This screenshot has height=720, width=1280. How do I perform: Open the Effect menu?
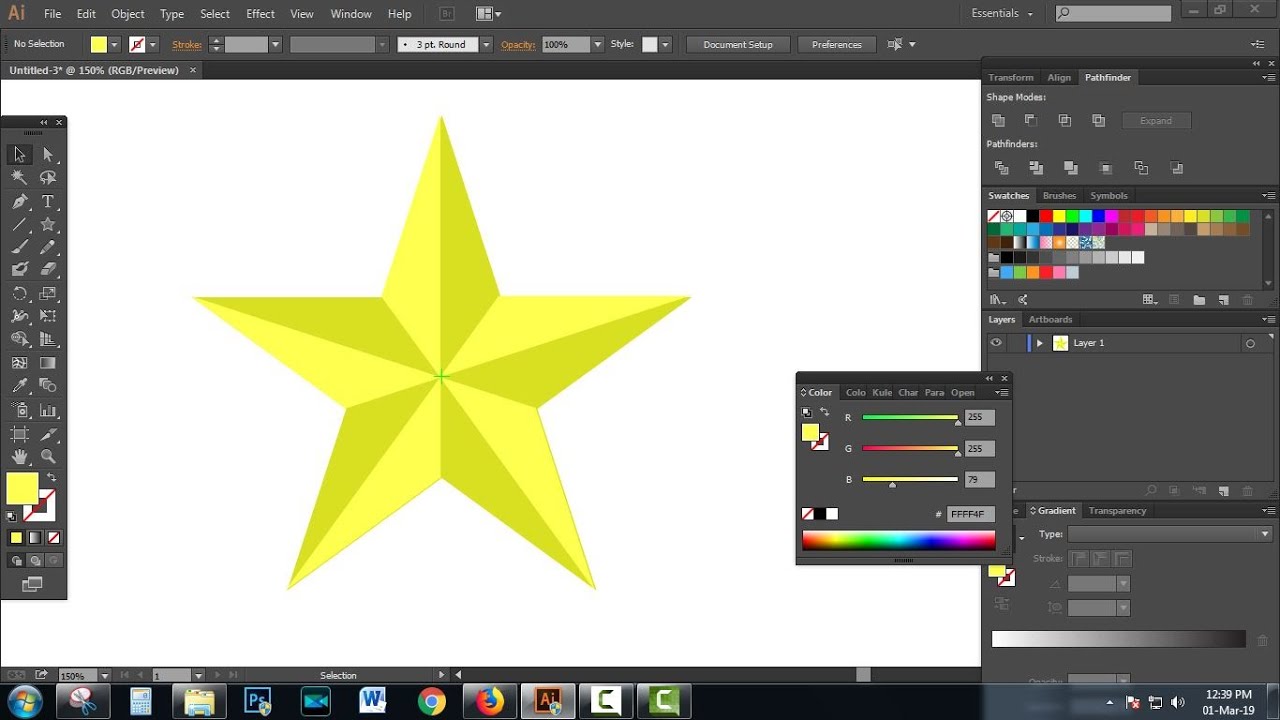coord(260,14)
